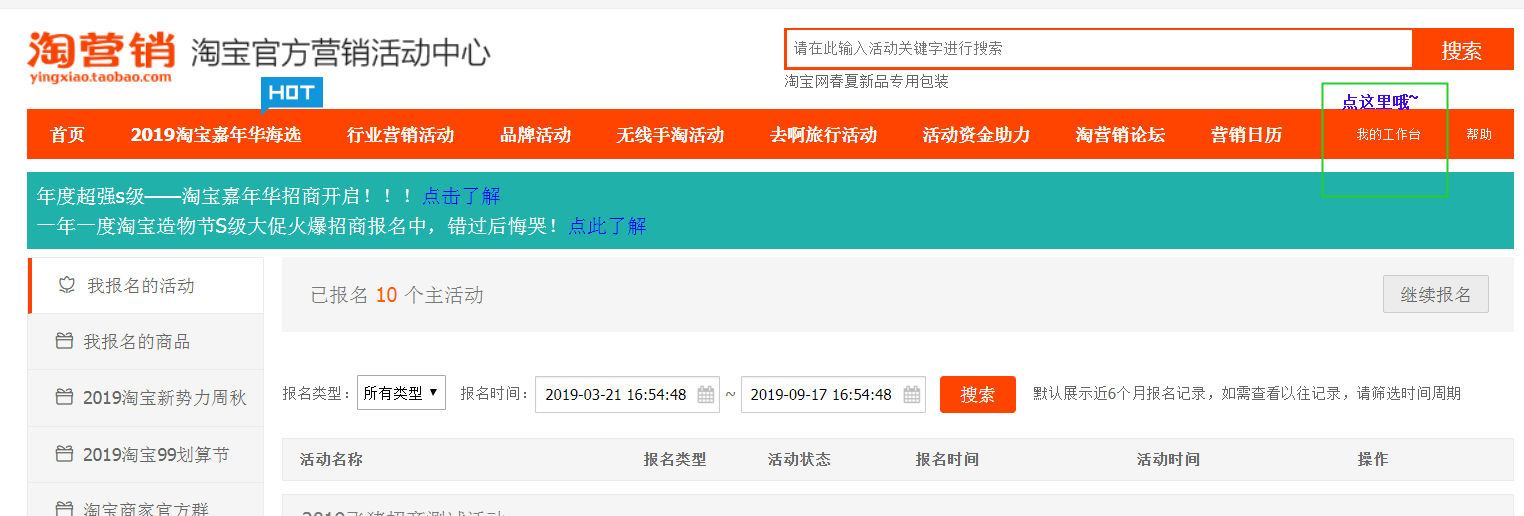Follow the 点击了解 link
1524x516 pixels.
(x=461, y=196)
